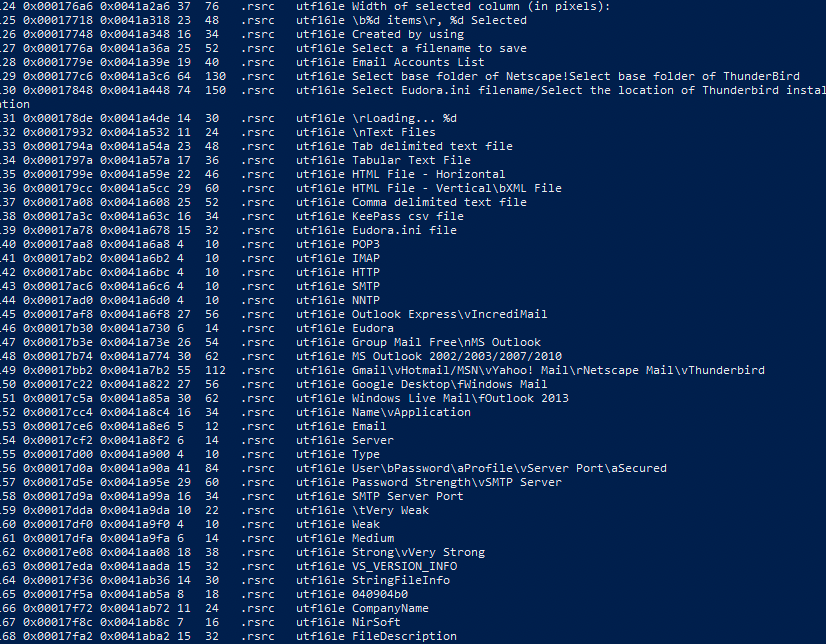
Task: Select the 'Medium' strength string
Action: coord(373,538)
